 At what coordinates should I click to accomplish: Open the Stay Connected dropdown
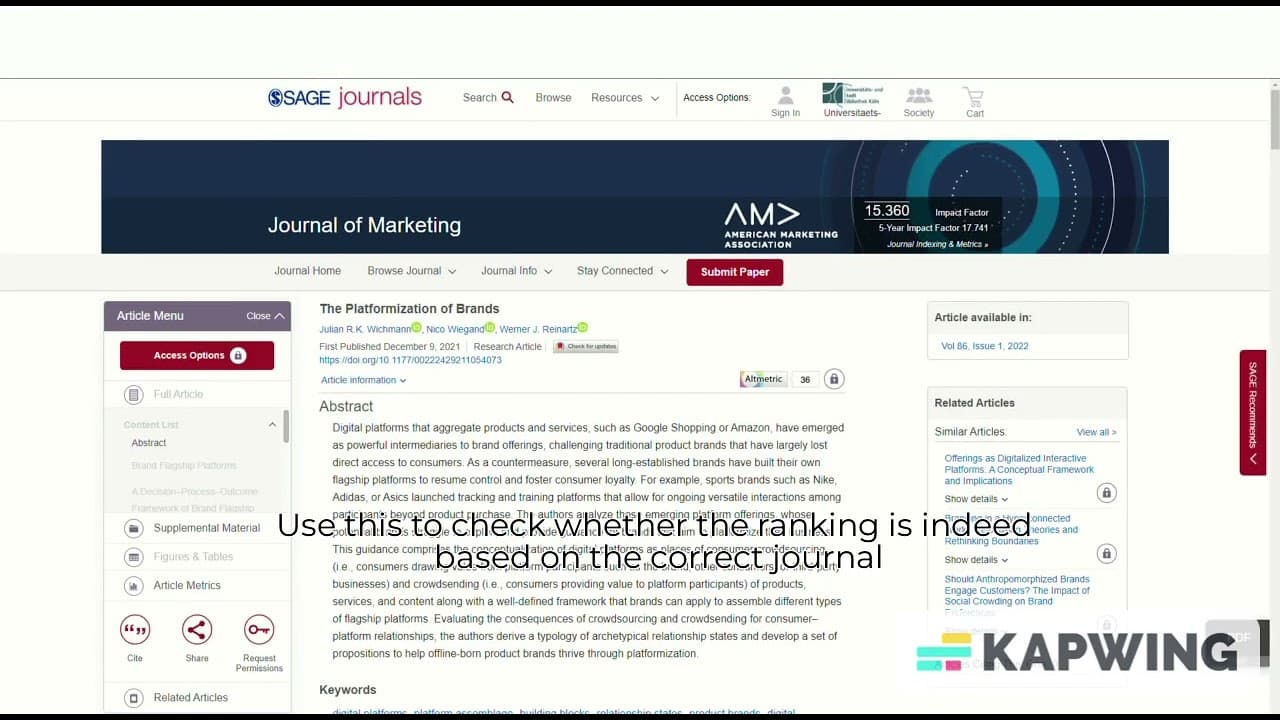pos(622,271)
